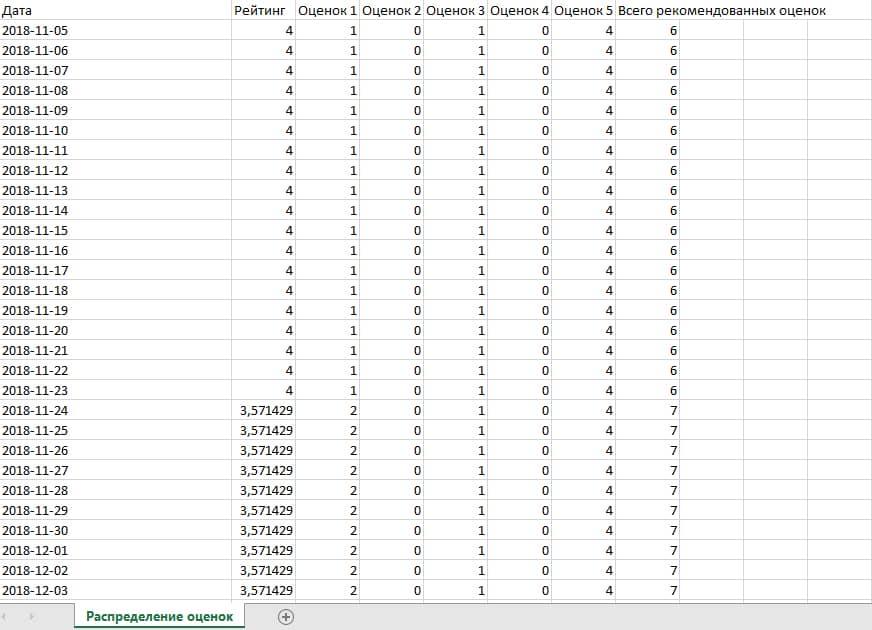Select the rating value 4 in row 2018-11-19
The height and width of the screenshot is (630, 872).
pyautogui.click(x=263, y=311)
